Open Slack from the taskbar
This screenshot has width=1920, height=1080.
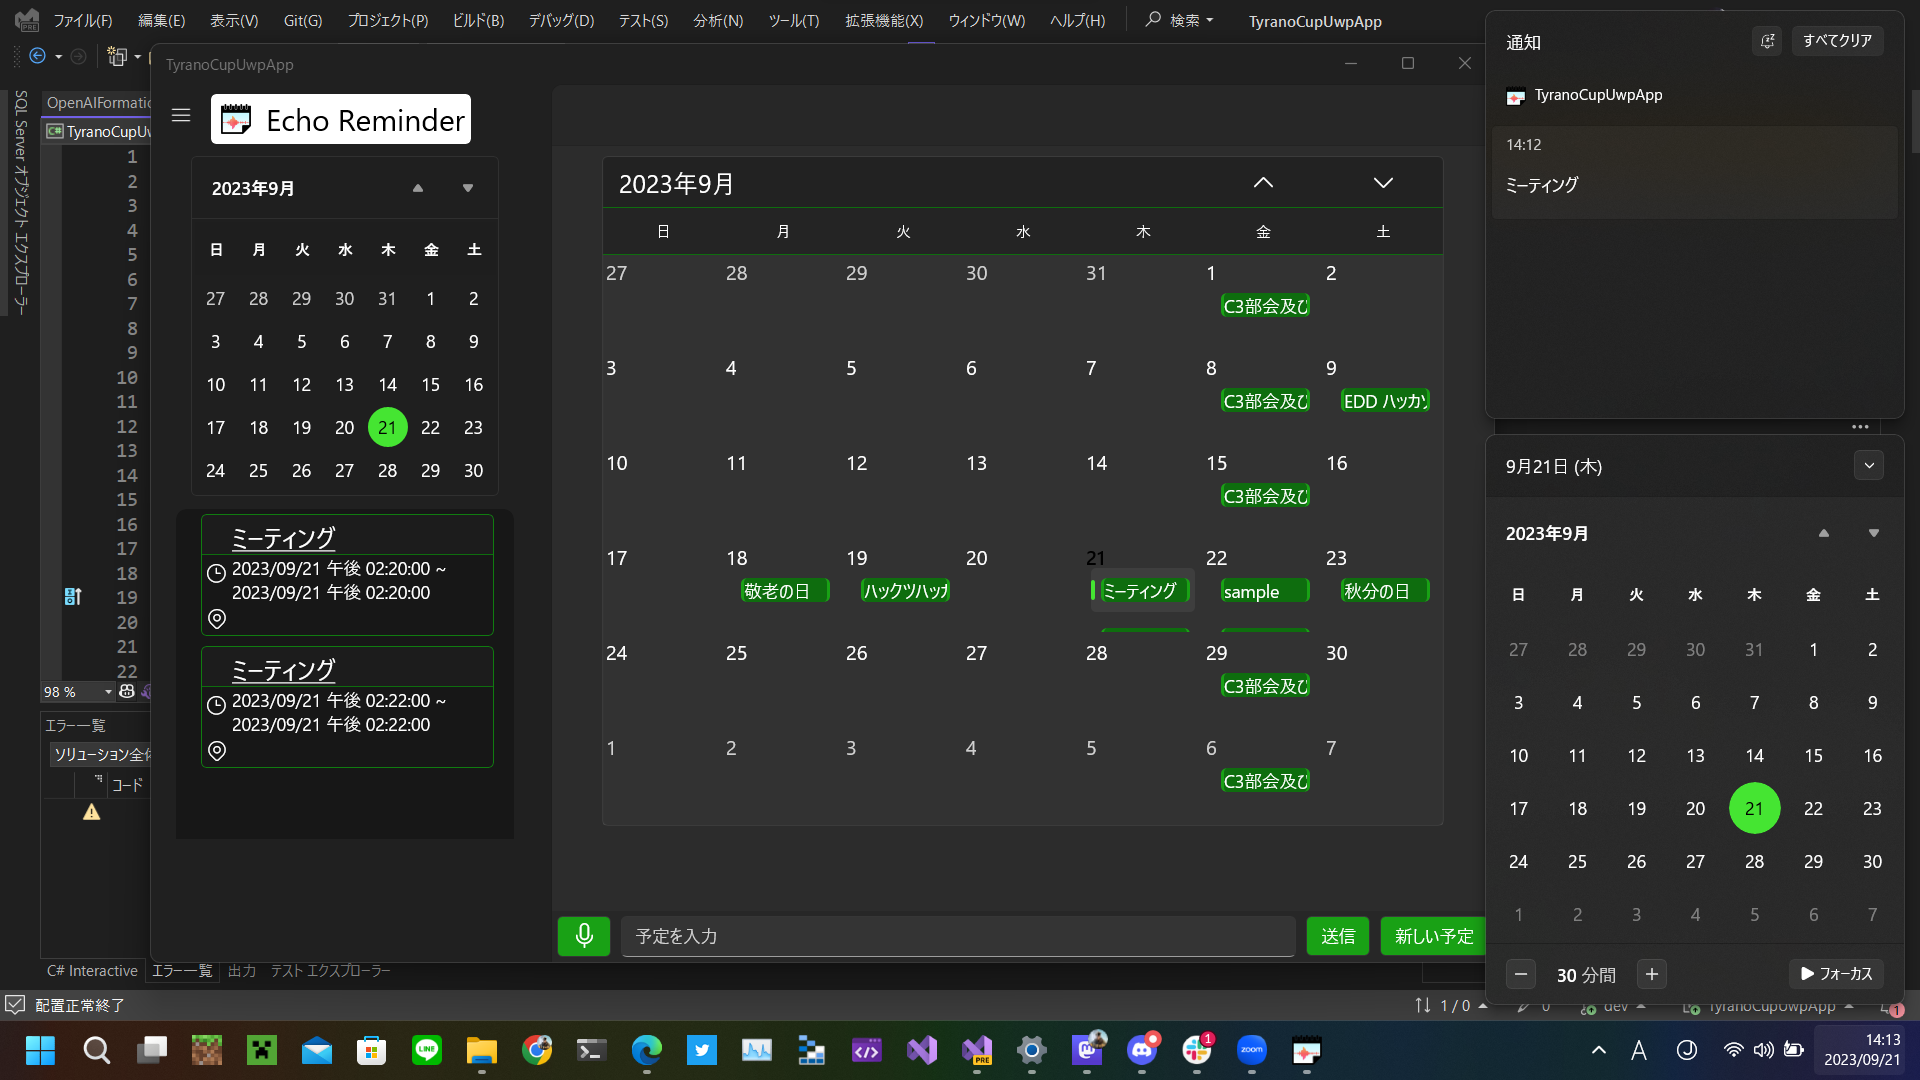(x=1197, y=1050)
